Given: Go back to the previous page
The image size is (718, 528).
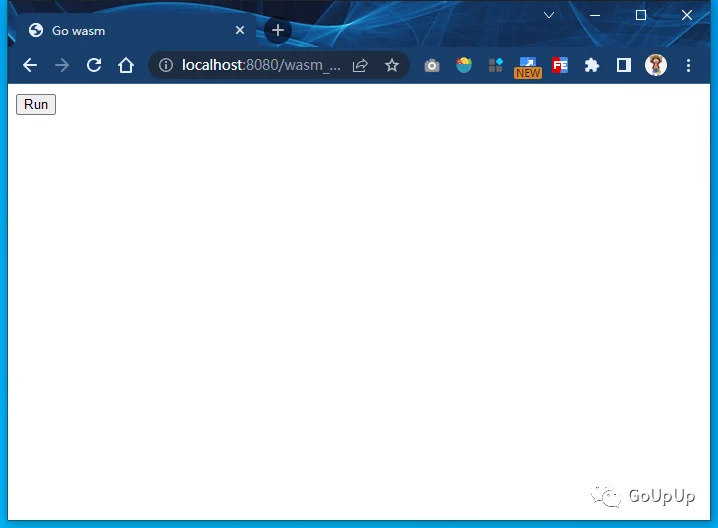Looking at the screenshot, I should 30,65.
